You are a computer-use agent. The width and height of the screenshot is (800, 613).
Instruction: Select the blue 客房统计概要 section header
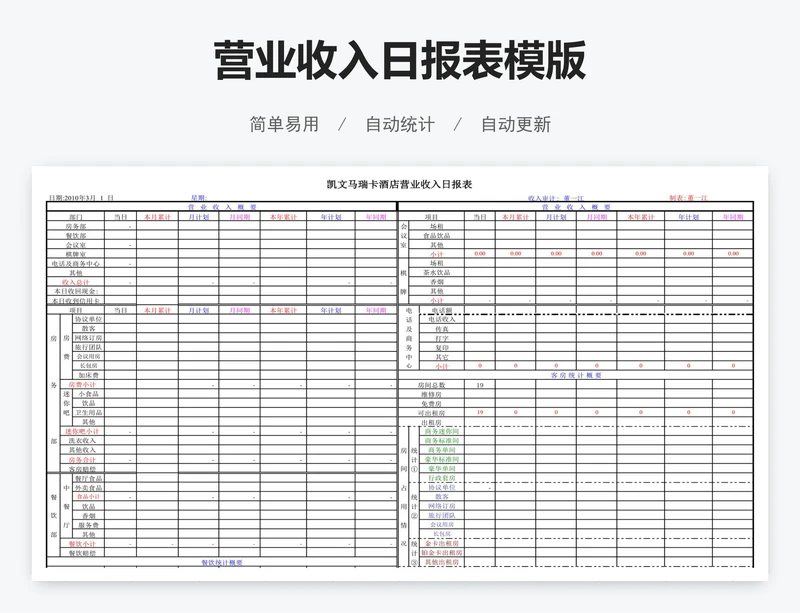pyautogui.click(x=576, y=375)
